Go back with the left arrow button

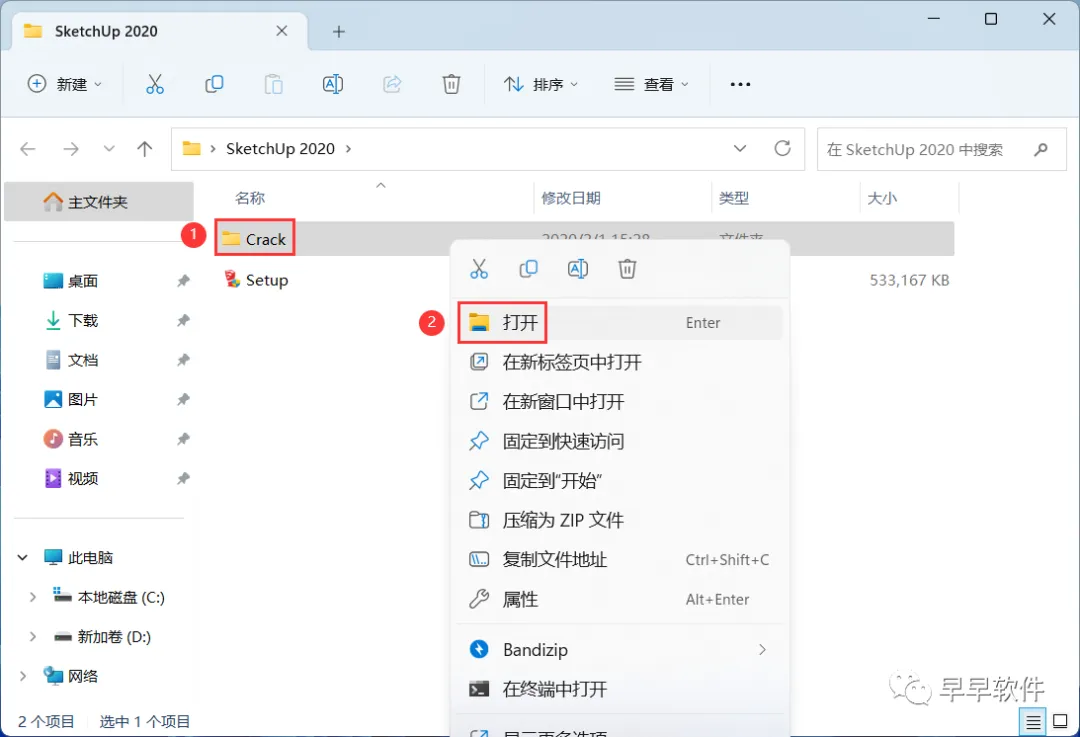coord(28,149)
